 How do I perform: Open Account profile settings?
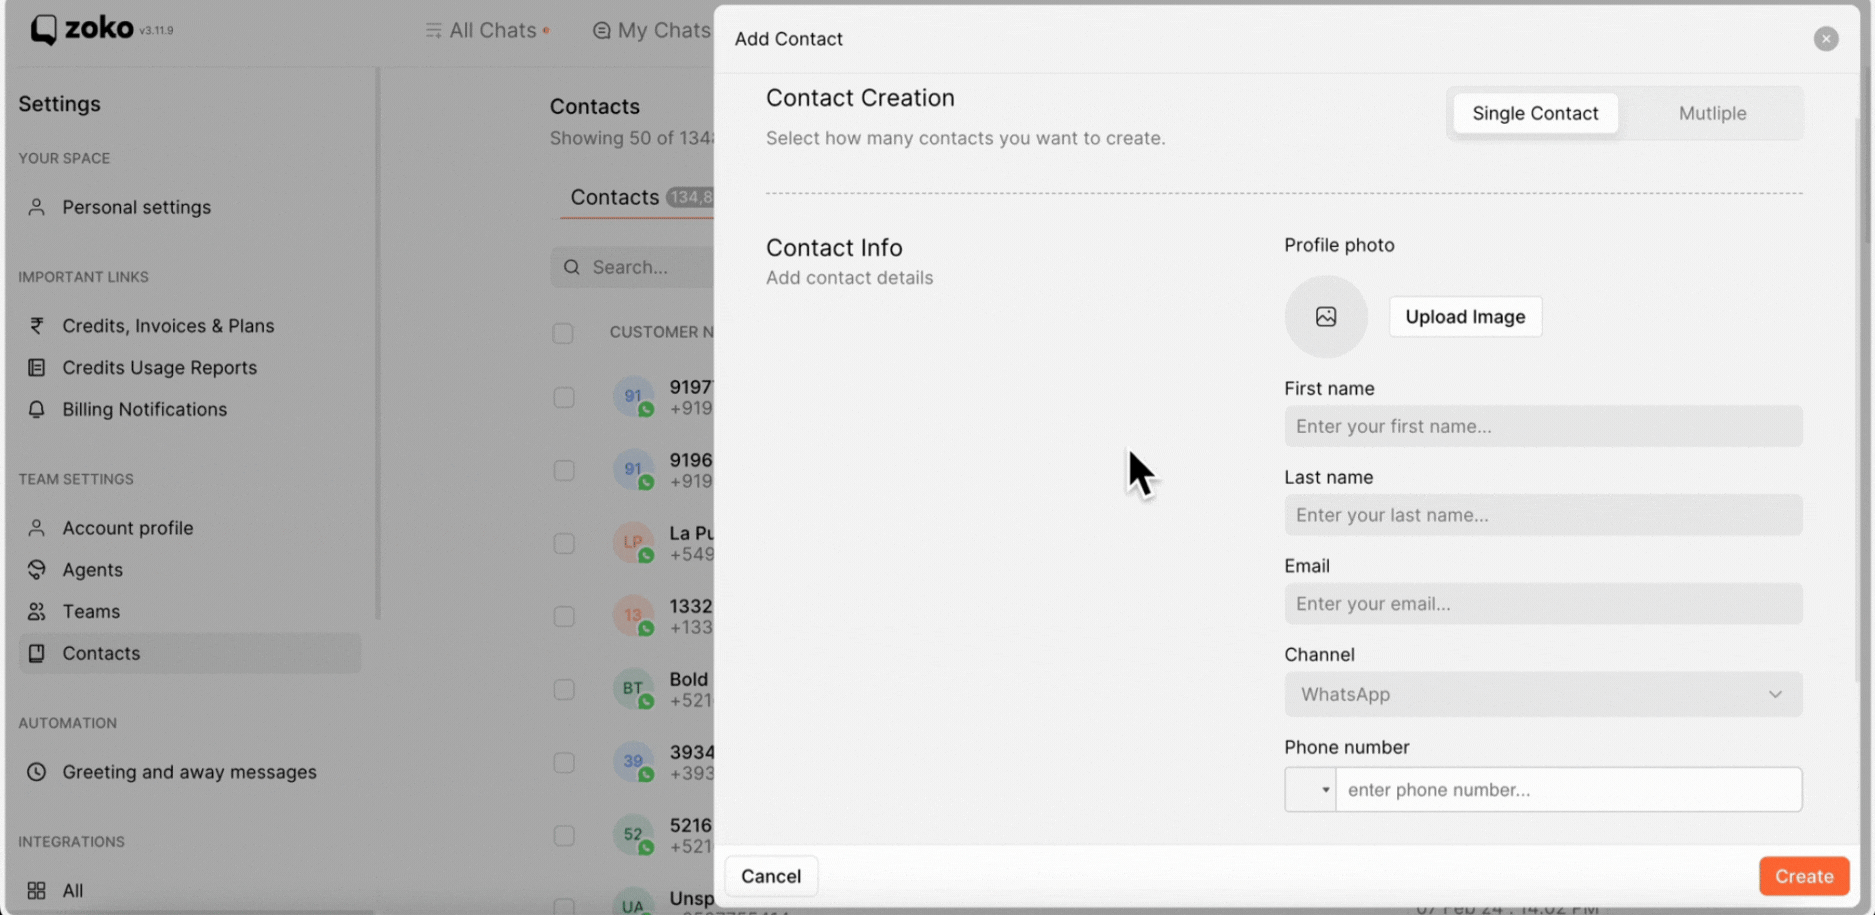(128, 528)
